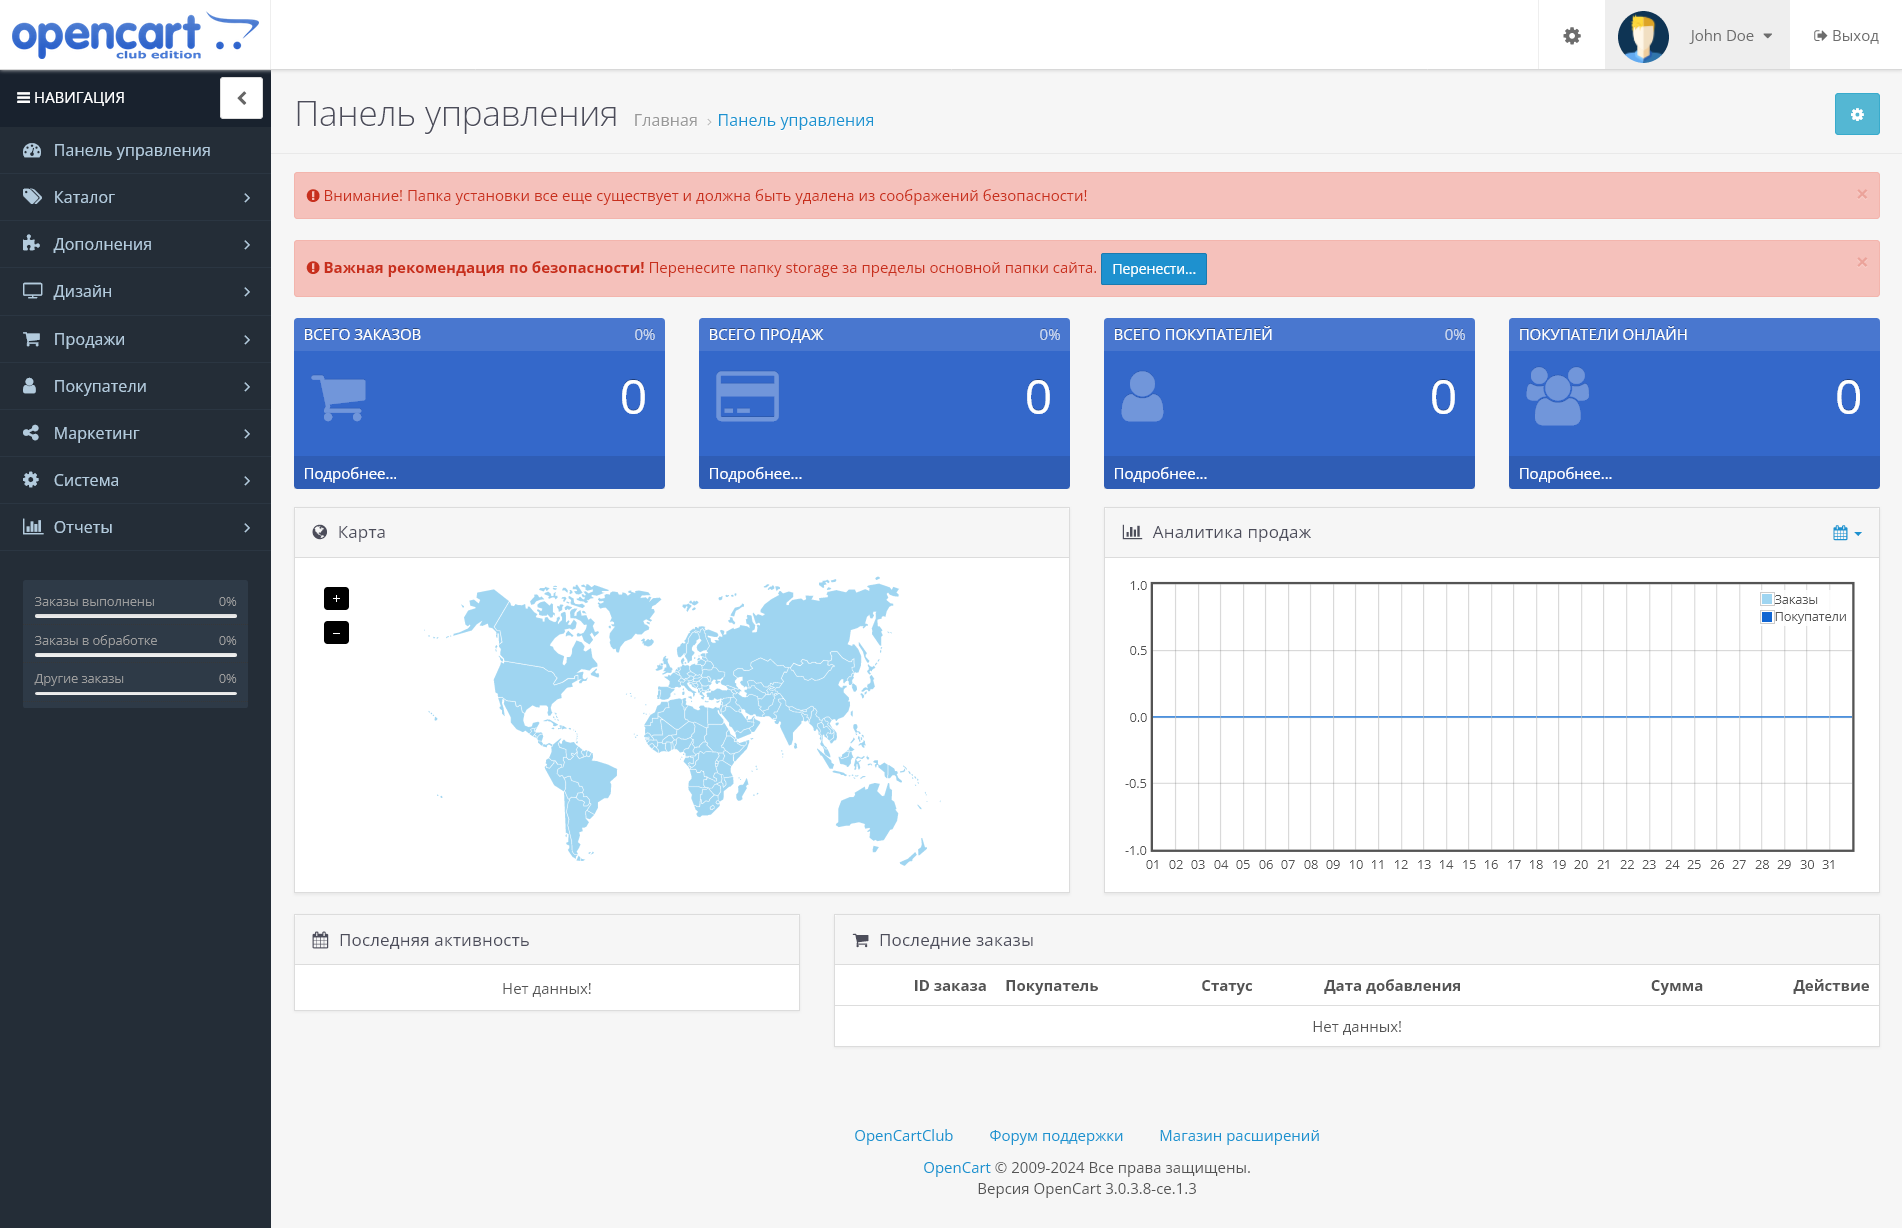Open dashboard widget settings via blue gear button

(x=1856, y=114)
